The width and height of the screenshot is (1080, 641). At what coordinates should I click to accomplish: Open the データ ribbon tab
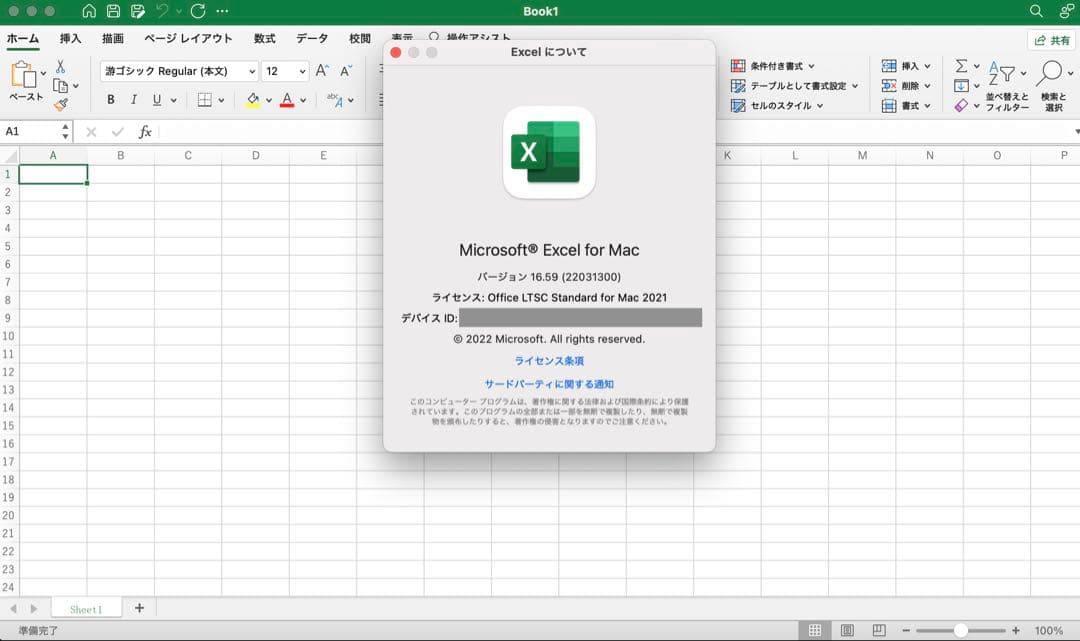click(x=311, y=36)
